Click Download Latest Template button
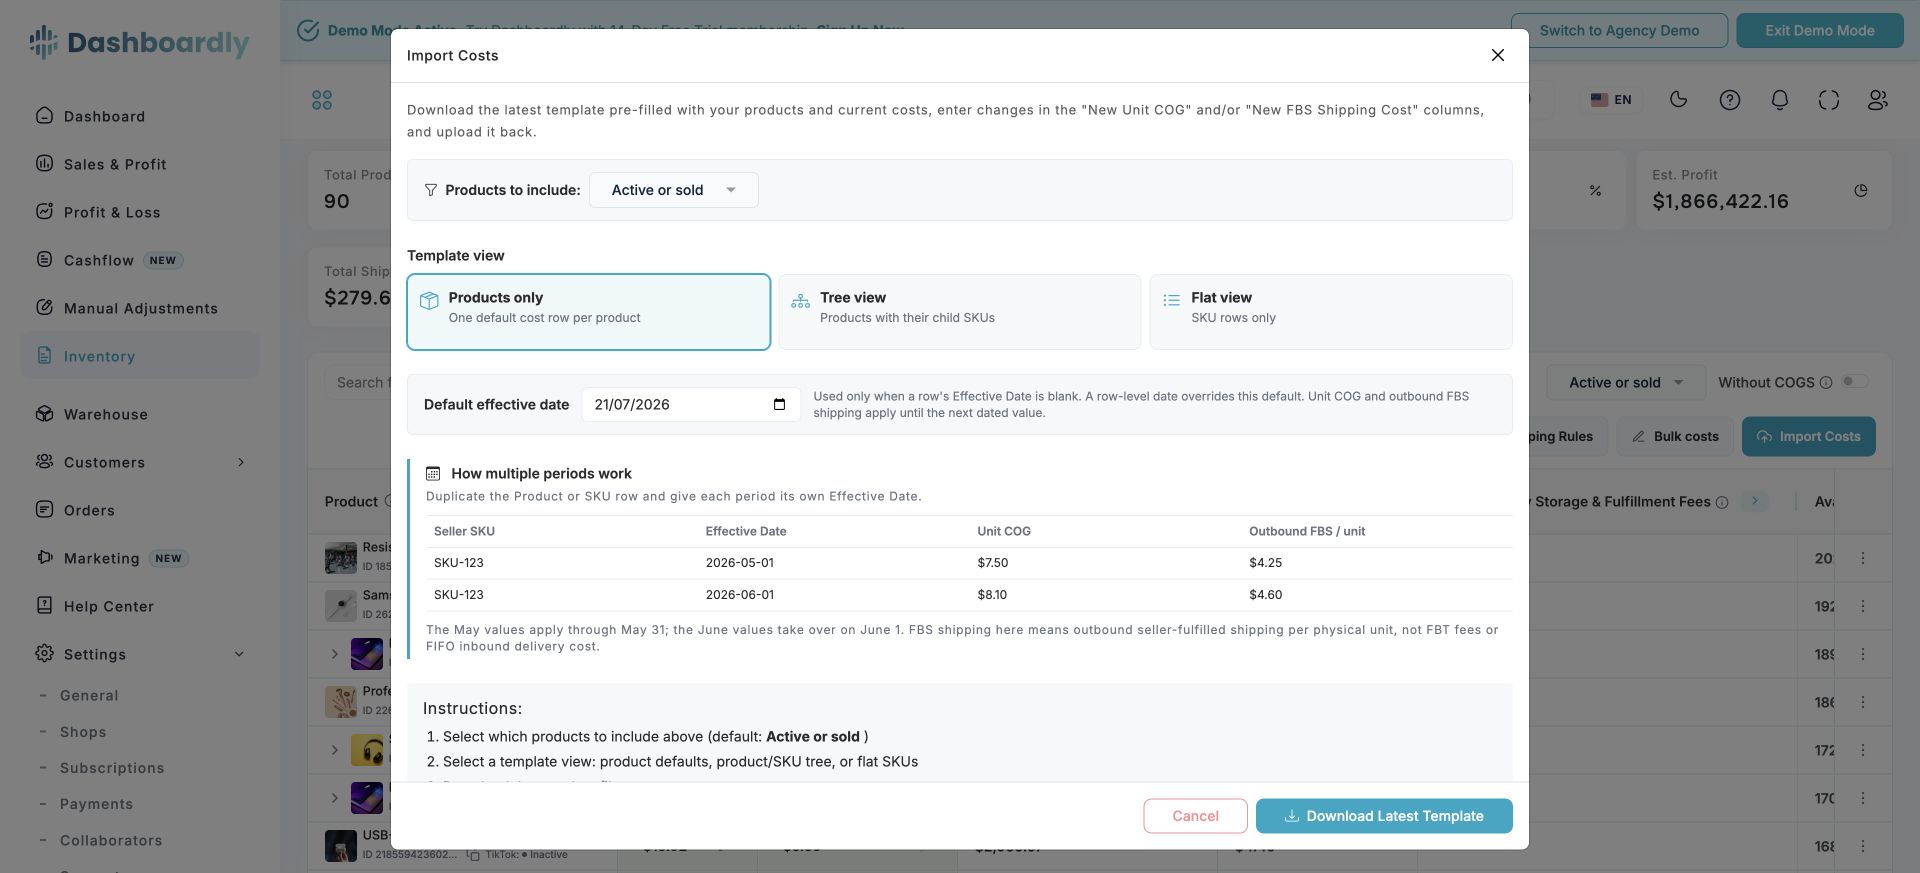1920x873 pixels. [1384, 816]
